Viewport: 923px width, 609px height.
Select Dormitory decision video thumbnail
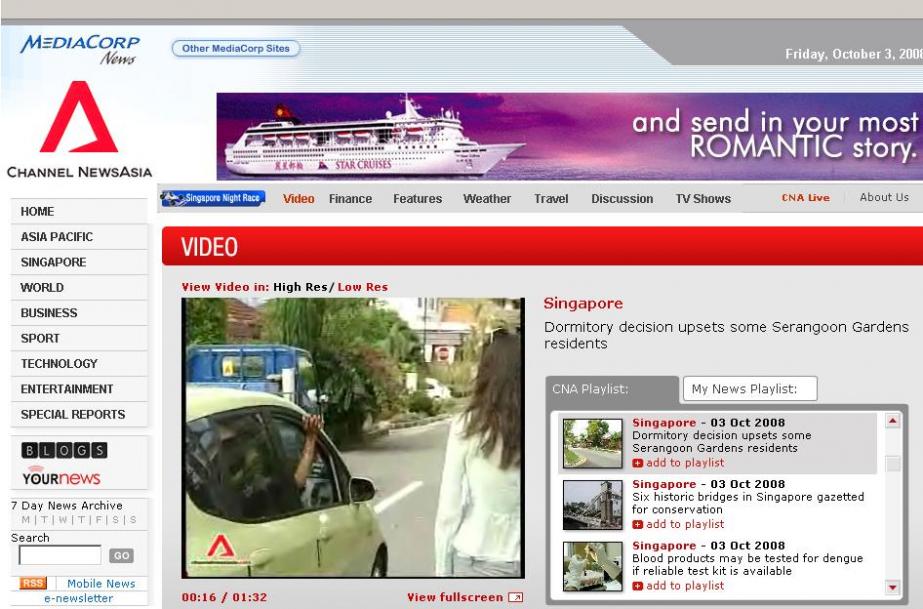[592, 443]
